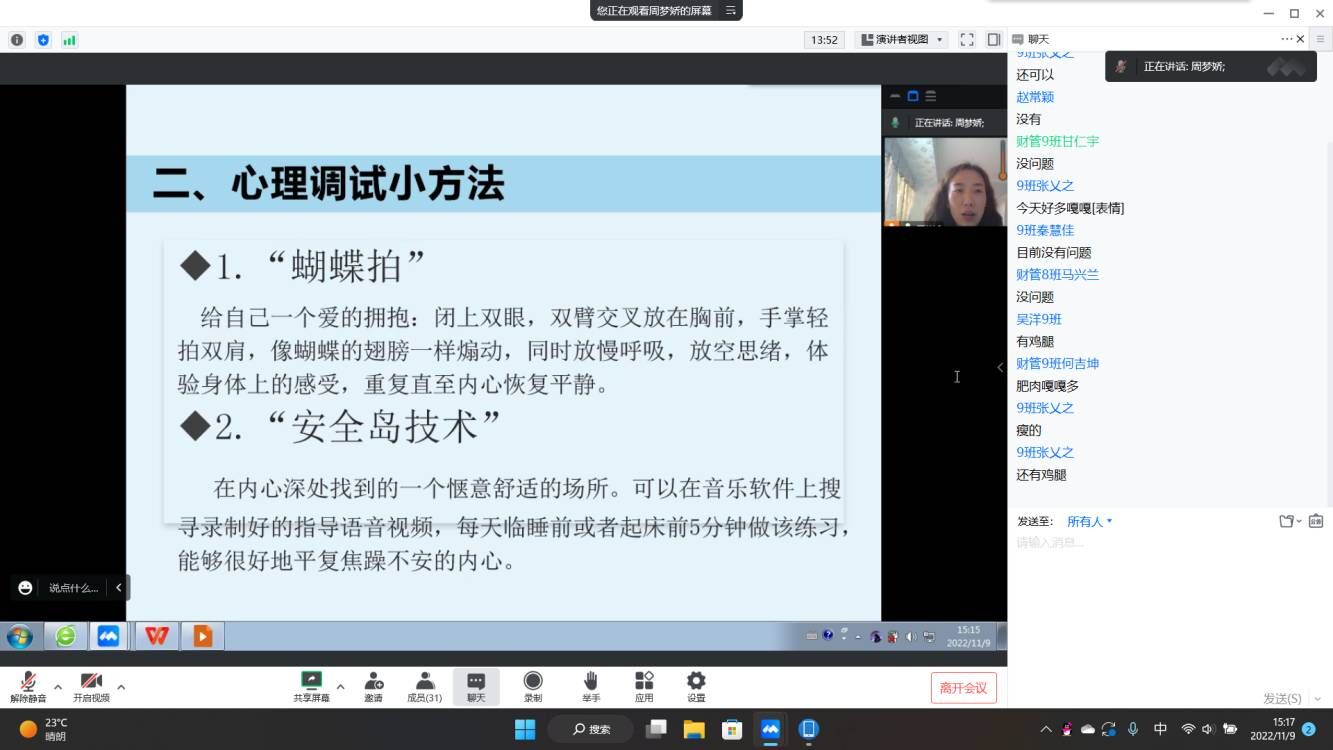Open meeting 设置 settings gear
The height and width of the screenshot is (750, 1333).
tap(696, 686)
